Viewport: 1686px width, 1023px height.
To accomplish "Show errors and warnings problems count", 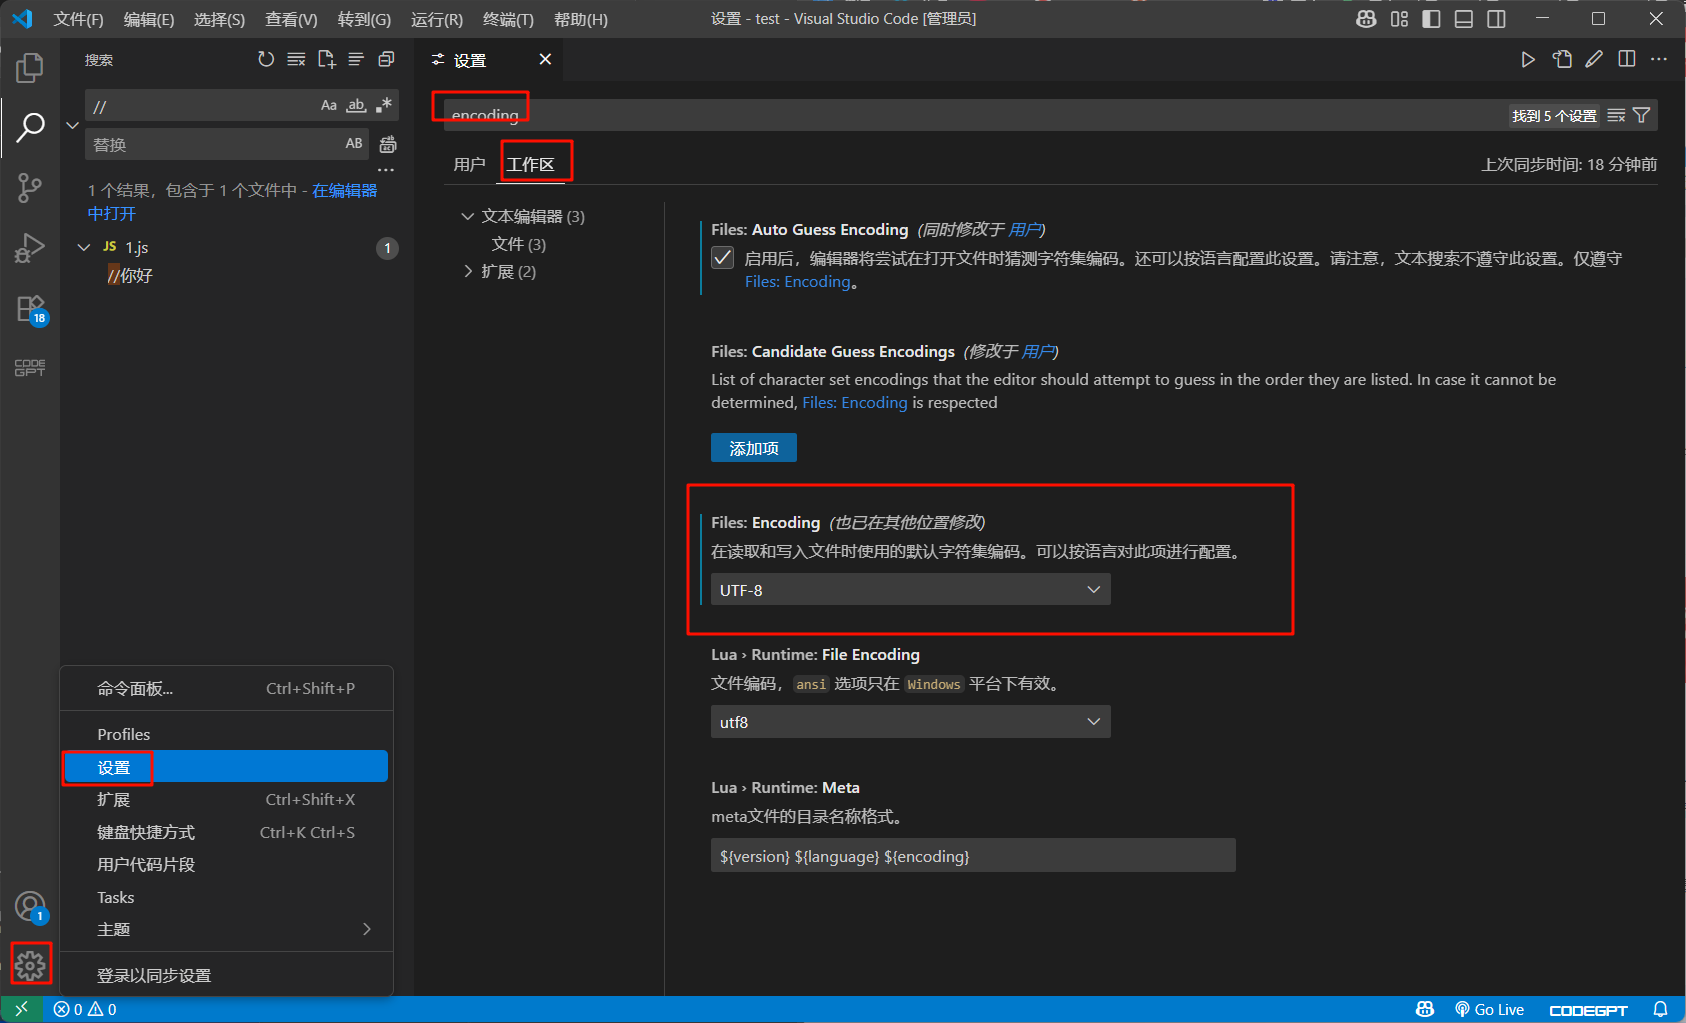I will click(x=85, y=1009).
